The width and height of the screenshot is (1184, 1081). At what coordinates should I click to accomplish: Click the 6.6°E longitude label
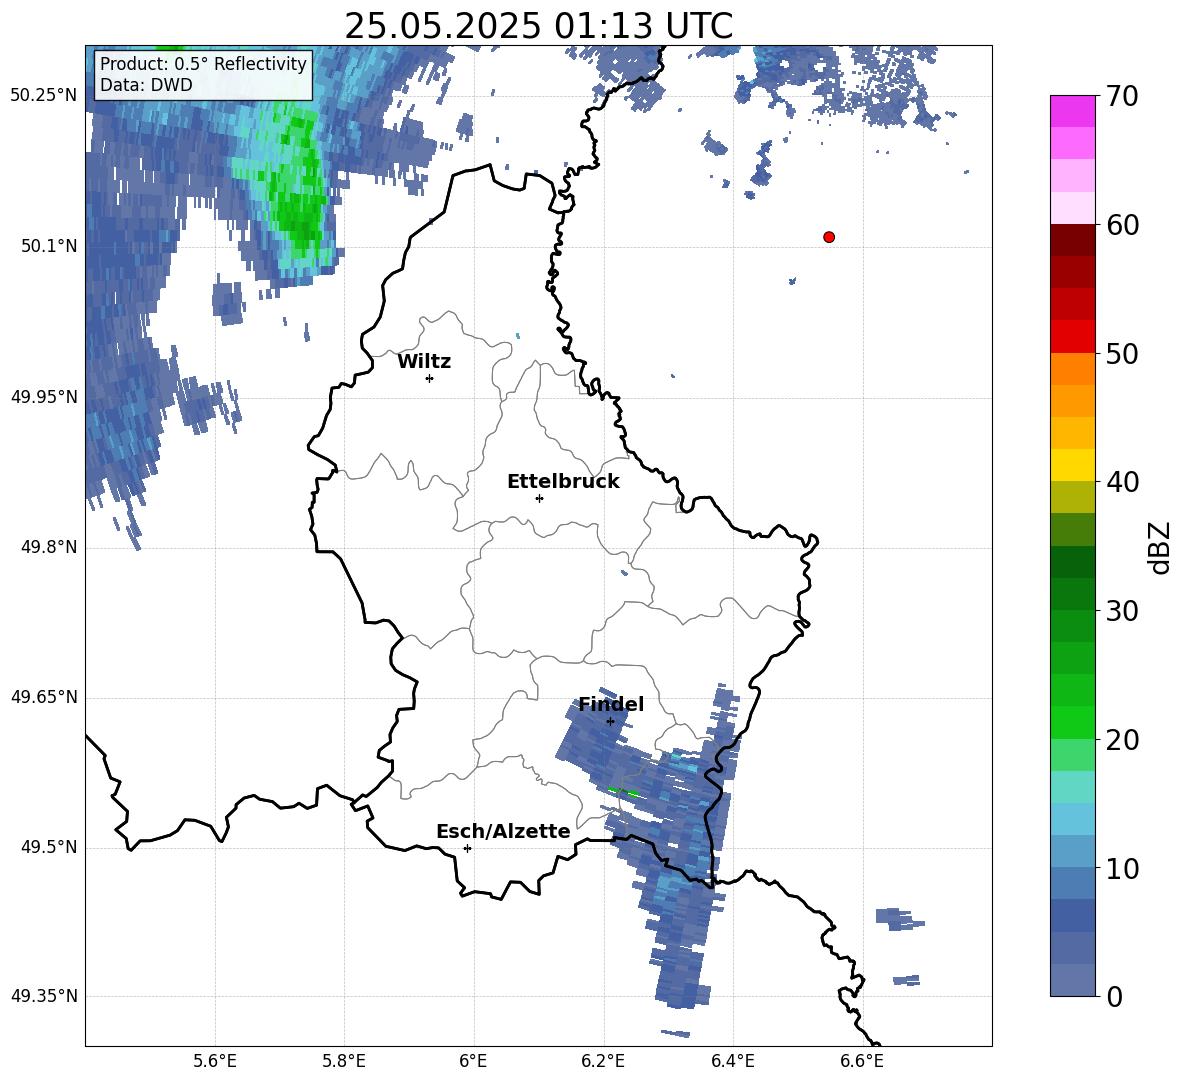pos(862,1062)
